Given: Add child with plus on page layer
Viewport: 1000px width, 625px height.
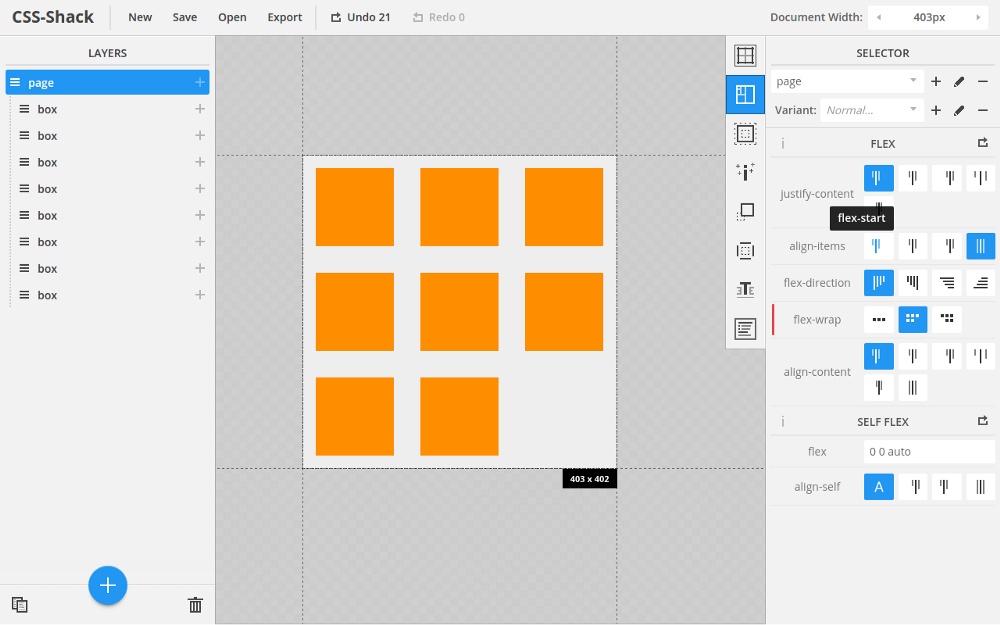Looking at the screenshot, I should pos(200,83).
